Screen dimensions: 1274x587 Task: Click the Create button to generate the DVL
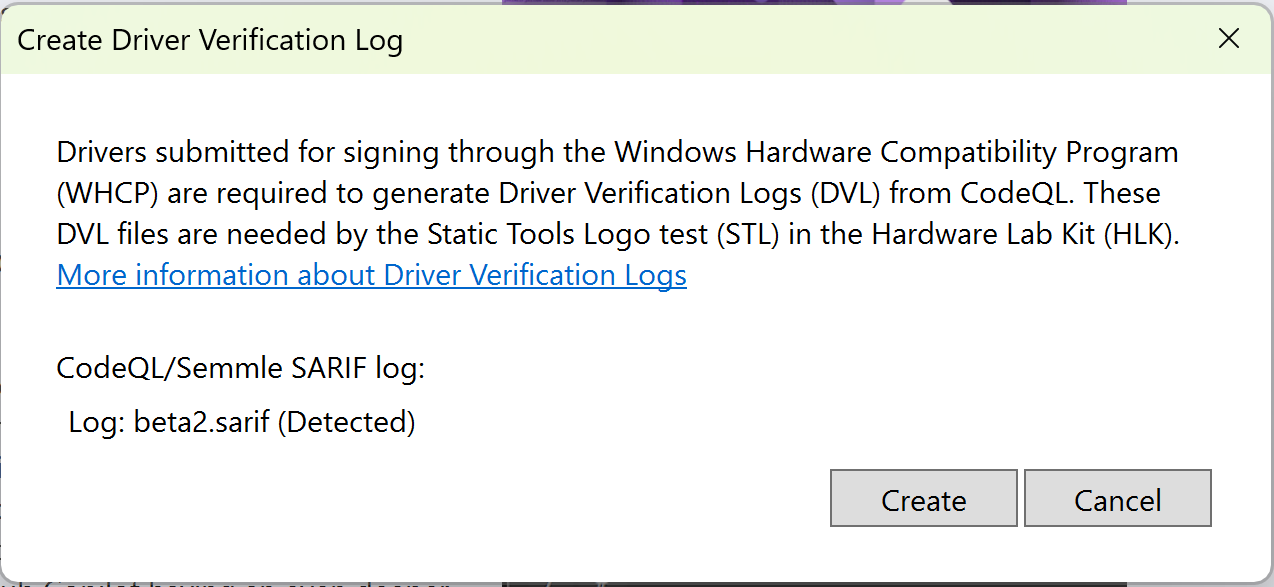point(922,498)
